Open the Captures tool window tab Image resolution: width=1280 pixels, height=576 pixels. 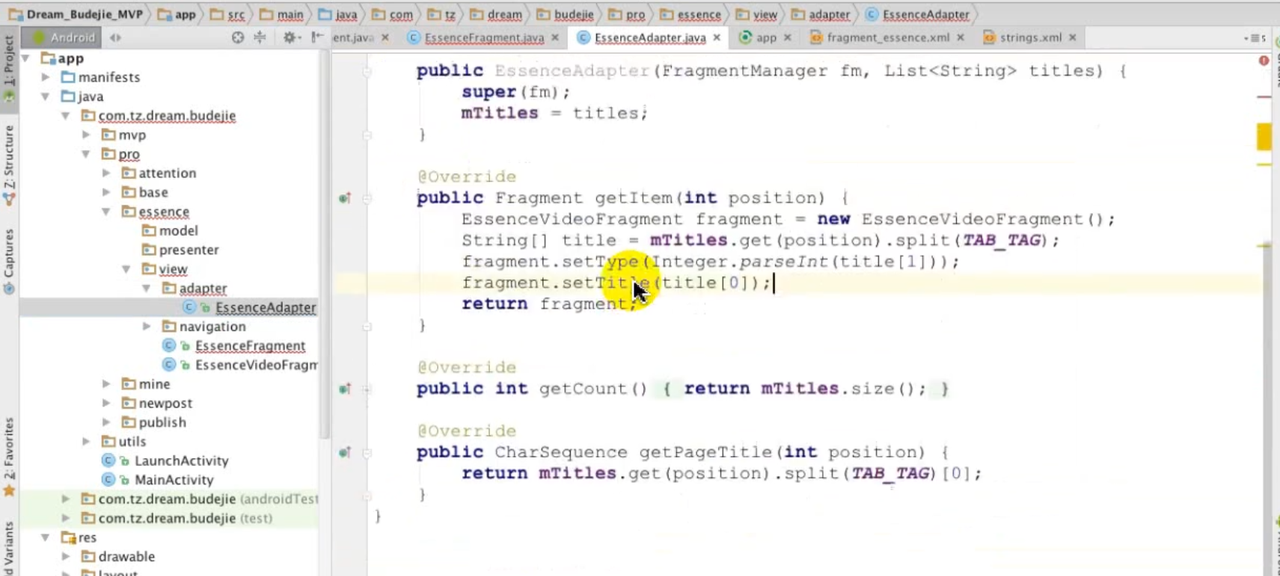(9, 261)
